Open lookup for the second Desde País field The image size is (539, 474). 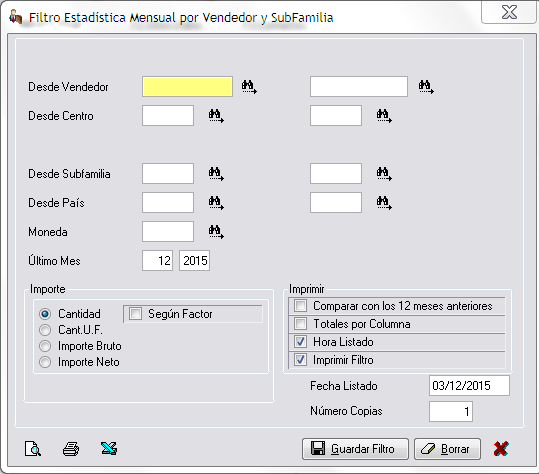coord(384,203)
